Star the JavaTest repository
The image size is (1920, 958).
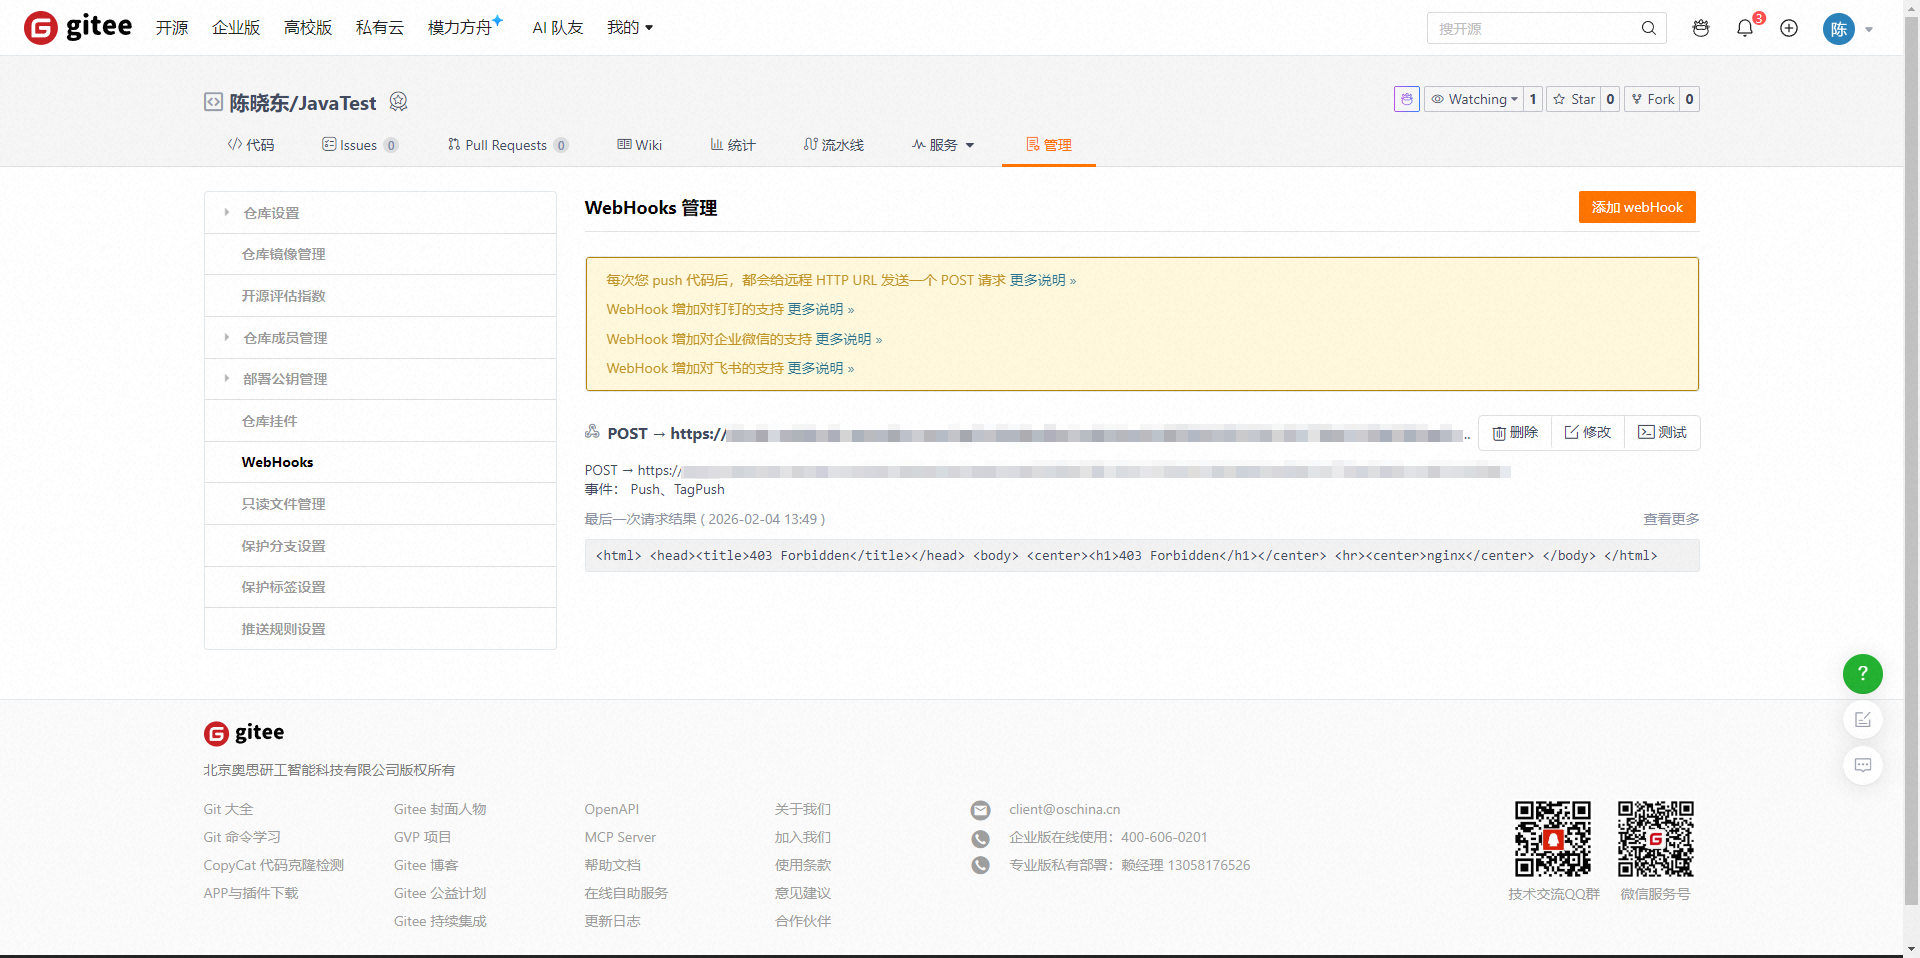tap(1574, 99)
